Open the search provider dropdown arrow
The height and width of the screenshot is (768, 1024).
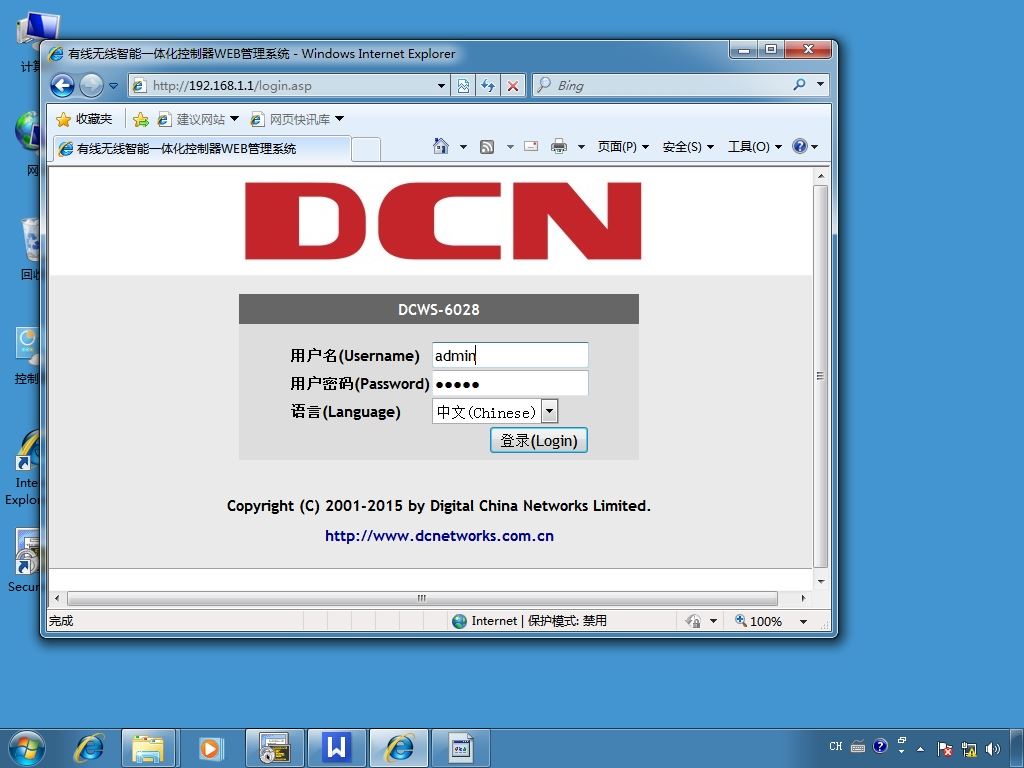[821, 85]
